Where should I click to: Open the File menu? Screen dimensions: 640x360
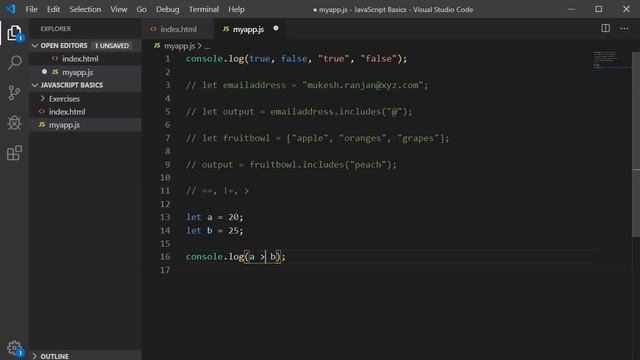31,9
